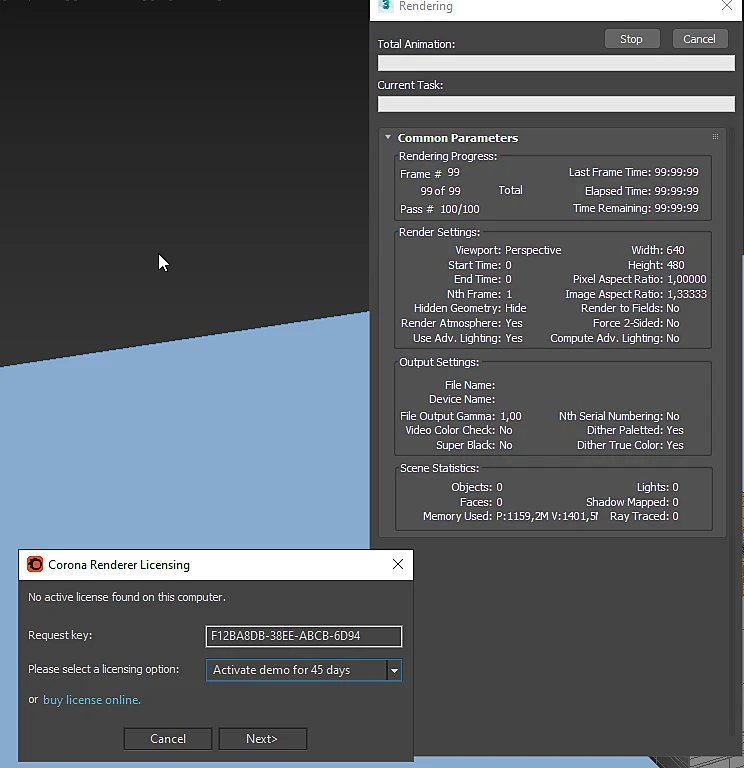Click the 'Hidden Geometry: Hide' text
This screenshot has height=768, width=744.
[470, 308]
